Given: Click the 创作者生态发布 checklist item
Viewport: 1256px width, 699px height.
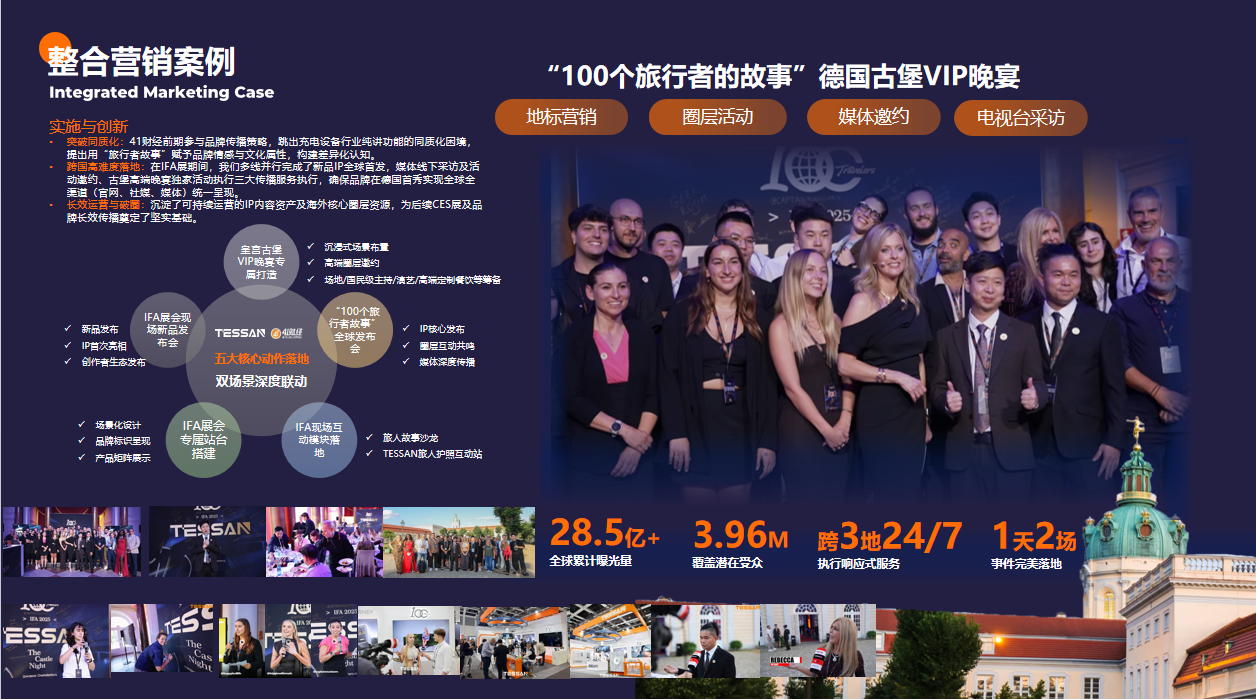Looking at the screenshot, I should point(113,361).
